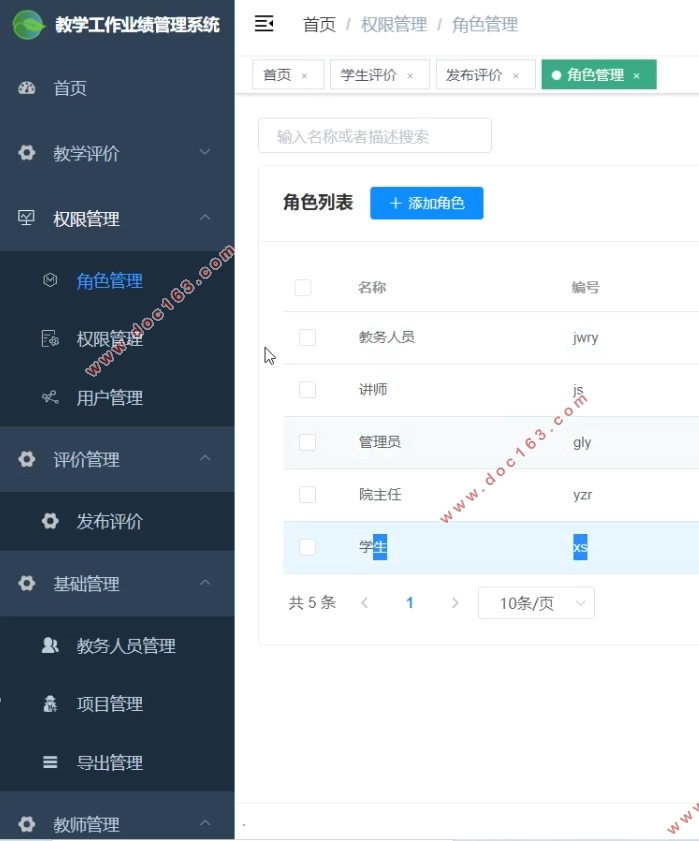Open the 10条/页 page size dropdown
699x841 pixels.
point(536,603)
